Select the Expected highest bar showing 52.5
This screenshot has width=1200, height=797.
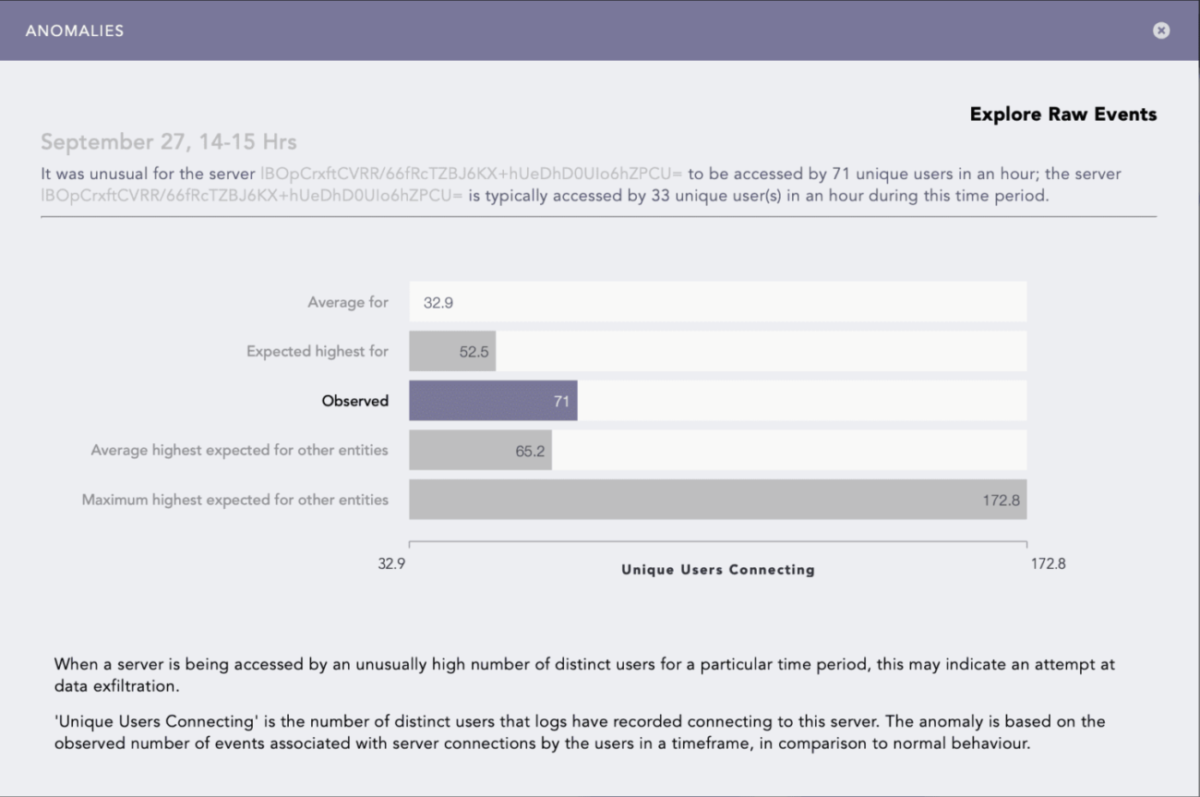pyautogui.click(x=452, y=351)
